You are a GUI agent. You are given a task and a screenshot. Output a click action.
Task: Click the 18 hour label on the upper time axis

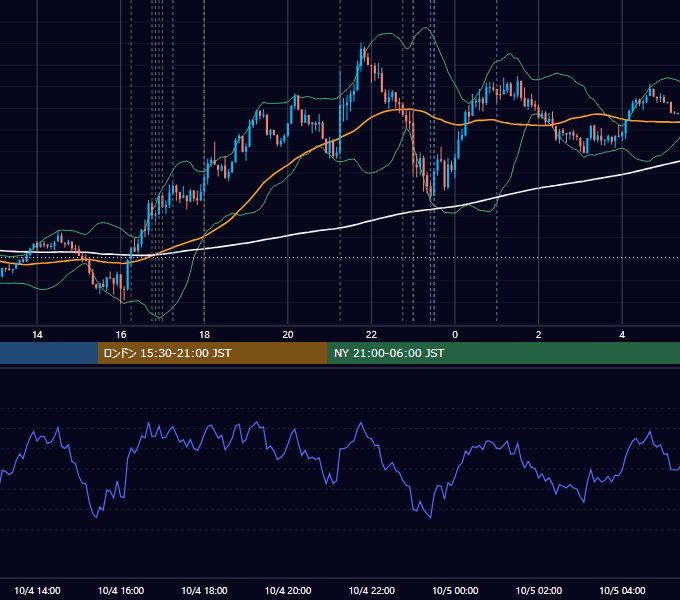(204, 335)
